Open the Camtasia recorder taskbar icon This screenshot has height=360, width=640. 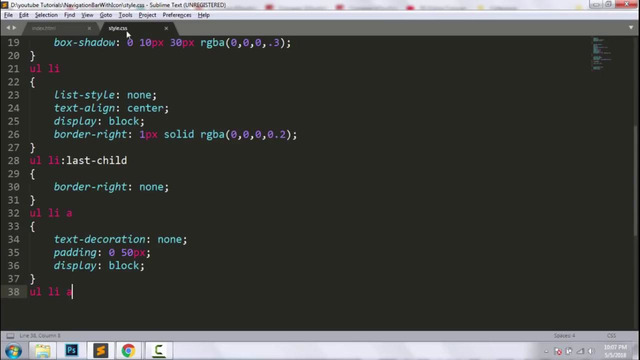(x=158, y=351)
